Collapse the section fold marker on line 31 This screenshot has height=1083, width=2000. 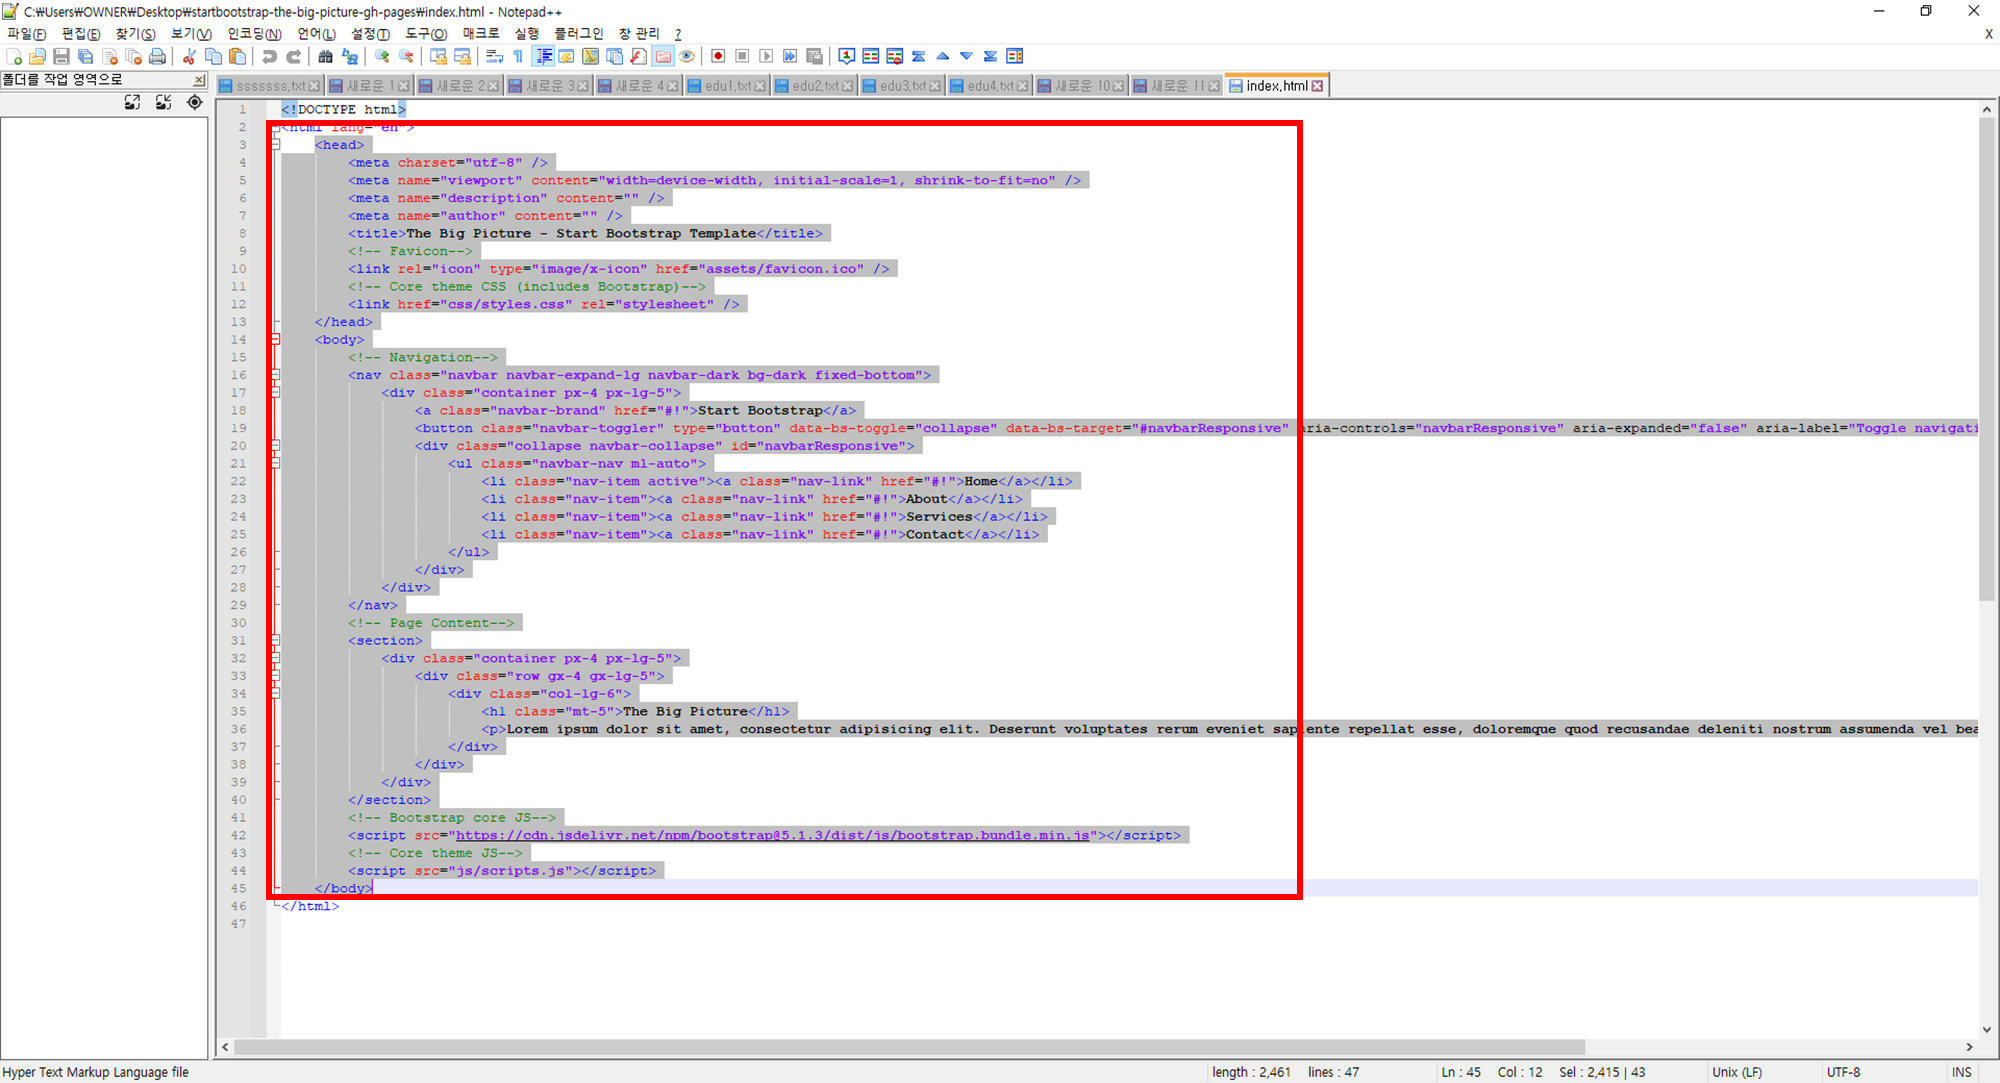tap(275, 641)
